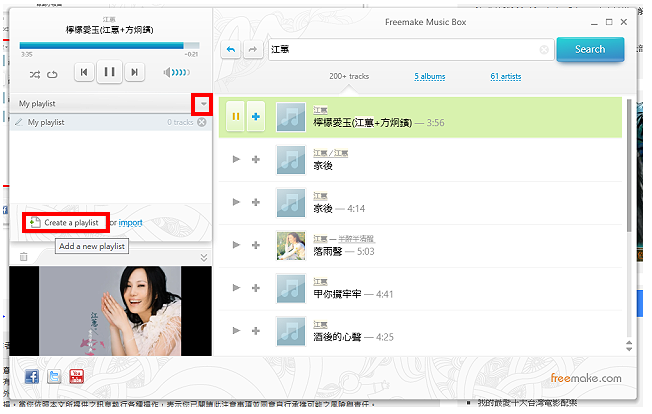The height and width of the screenshot is (414, 652).
Task: Click the 酒後的心聲 song title
Action: coord(337,337)
